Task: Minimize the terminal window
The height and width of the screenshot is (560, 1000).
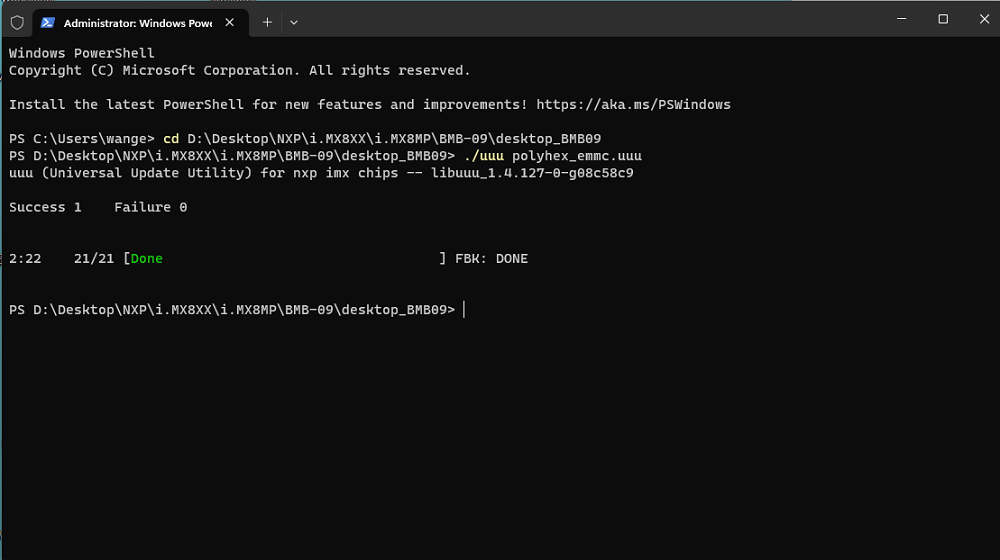Action: pos(901,19)
